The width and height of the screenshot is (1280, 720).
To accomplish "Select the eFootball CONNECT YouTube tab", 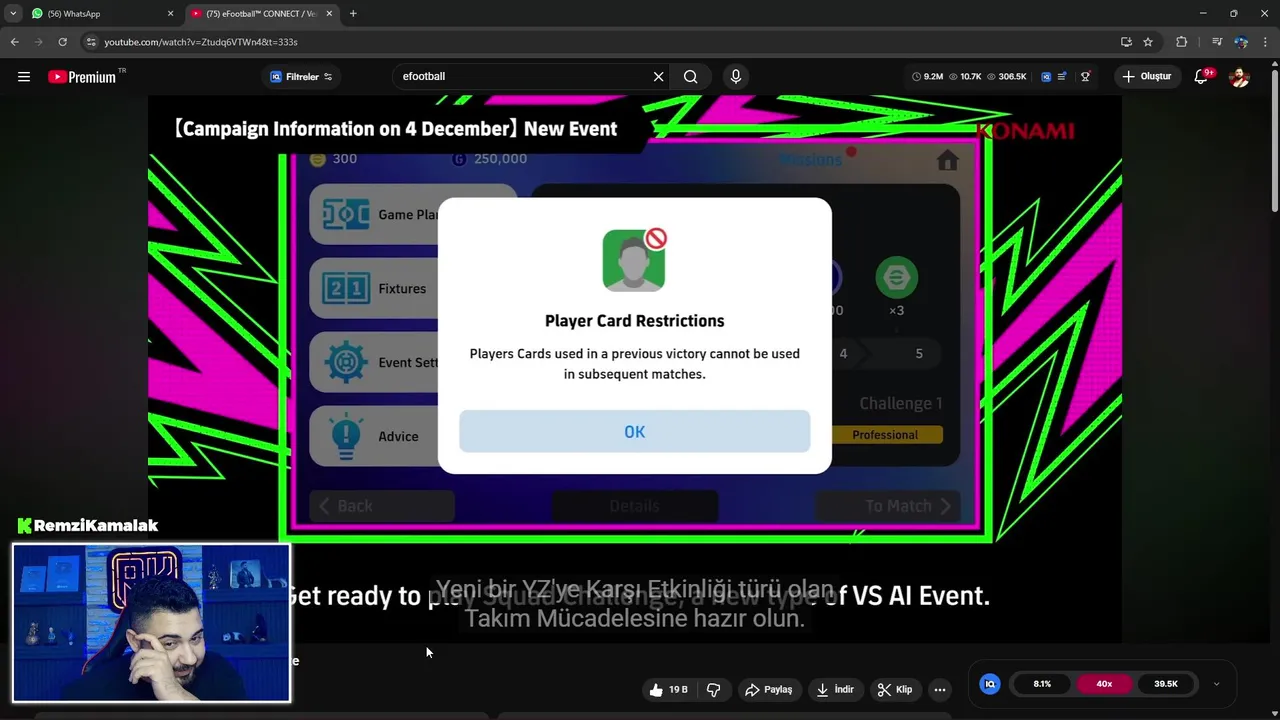I will tap(260, 14).
